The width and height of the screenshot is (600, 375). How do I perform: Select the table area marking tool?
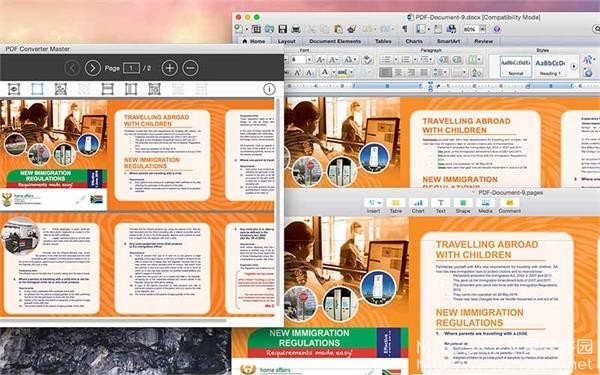(154, 89)
